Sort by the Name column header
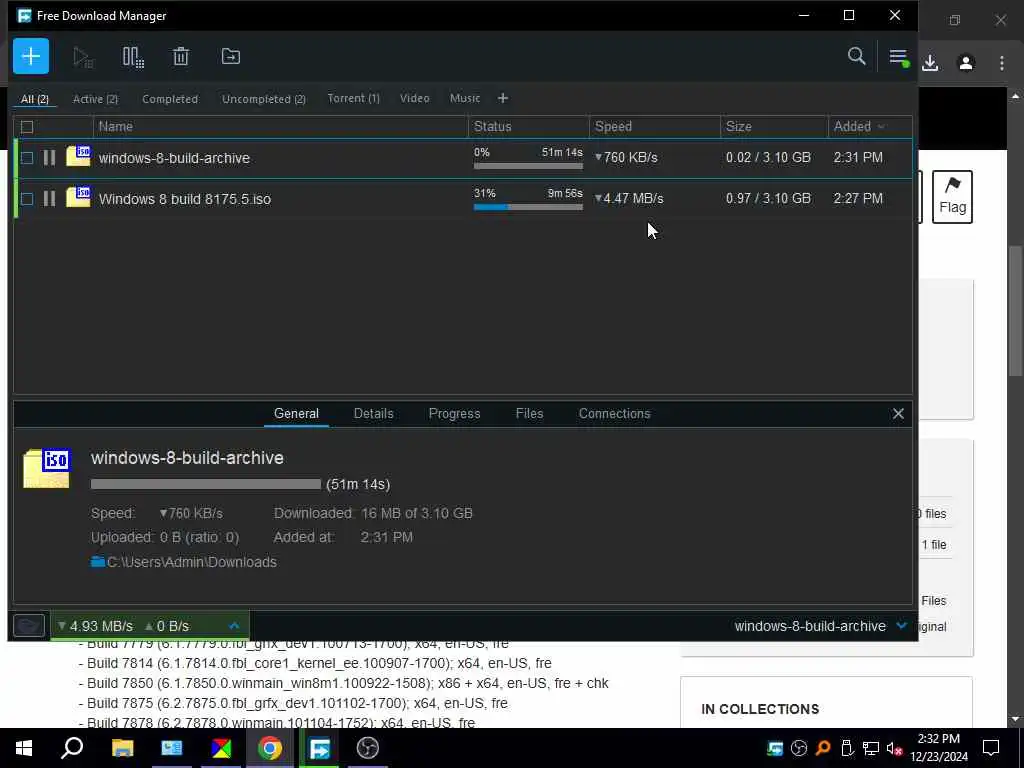Screen dimensions: 1024x768 click(281, 127)
